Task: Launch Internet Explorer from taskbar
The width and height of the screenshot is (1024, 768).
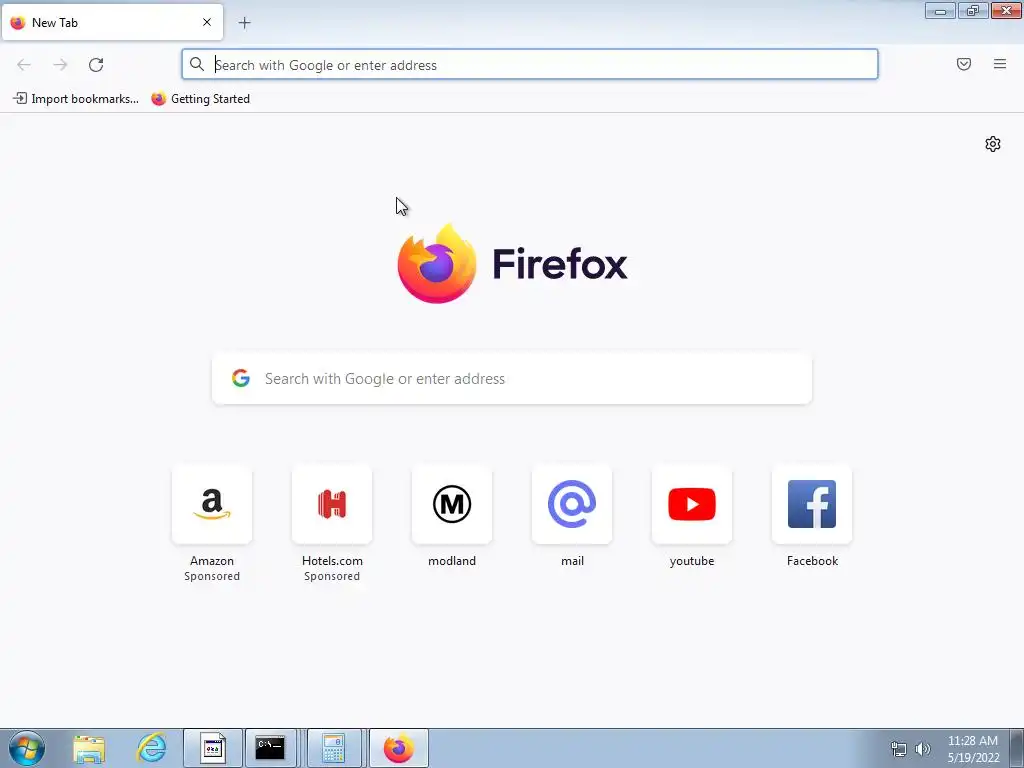Action: pyautogui.click(x=151, y=748)
